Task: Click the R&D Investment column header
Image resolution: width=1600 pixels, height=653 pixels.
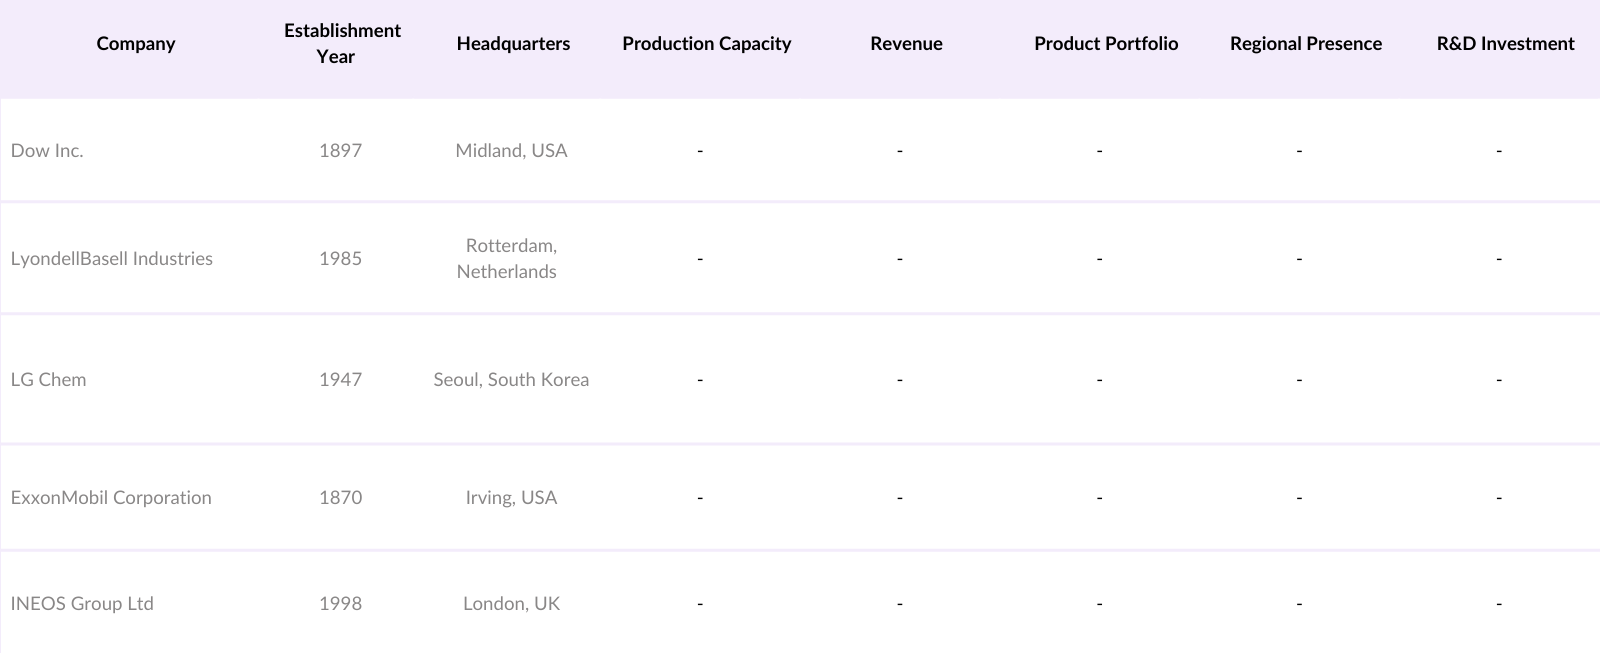Action: [x=1505, y=44]
